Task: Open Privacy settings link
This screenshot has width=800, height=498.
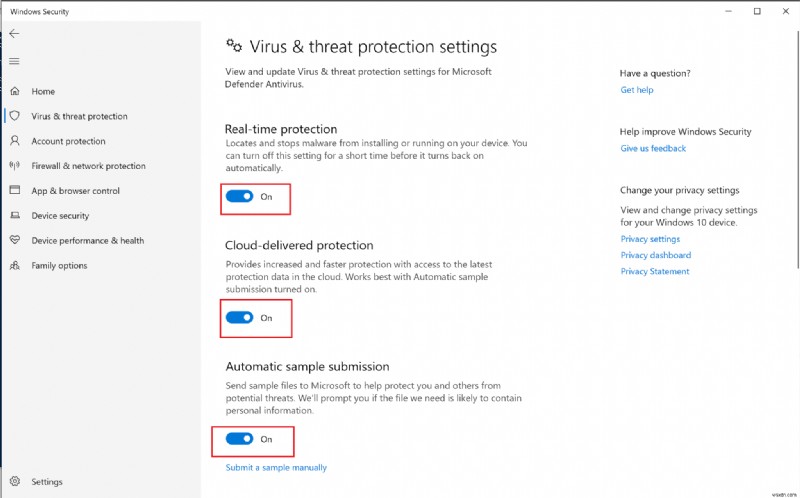Action: point(650,239)
